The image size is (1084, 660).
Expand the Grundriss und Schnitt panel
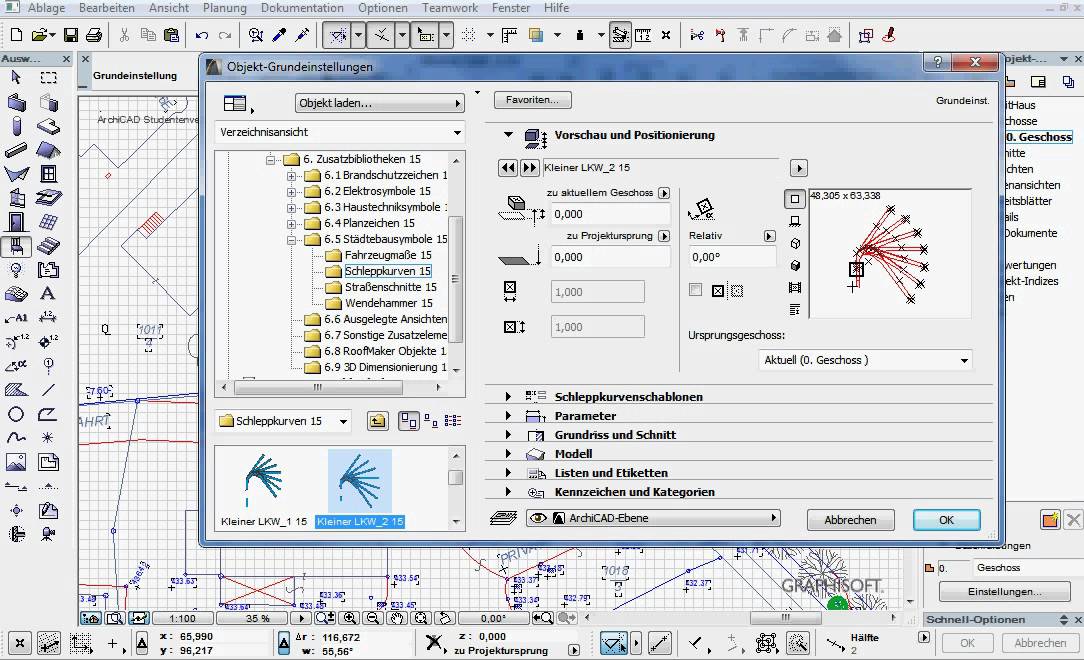(x=508, y=435)
